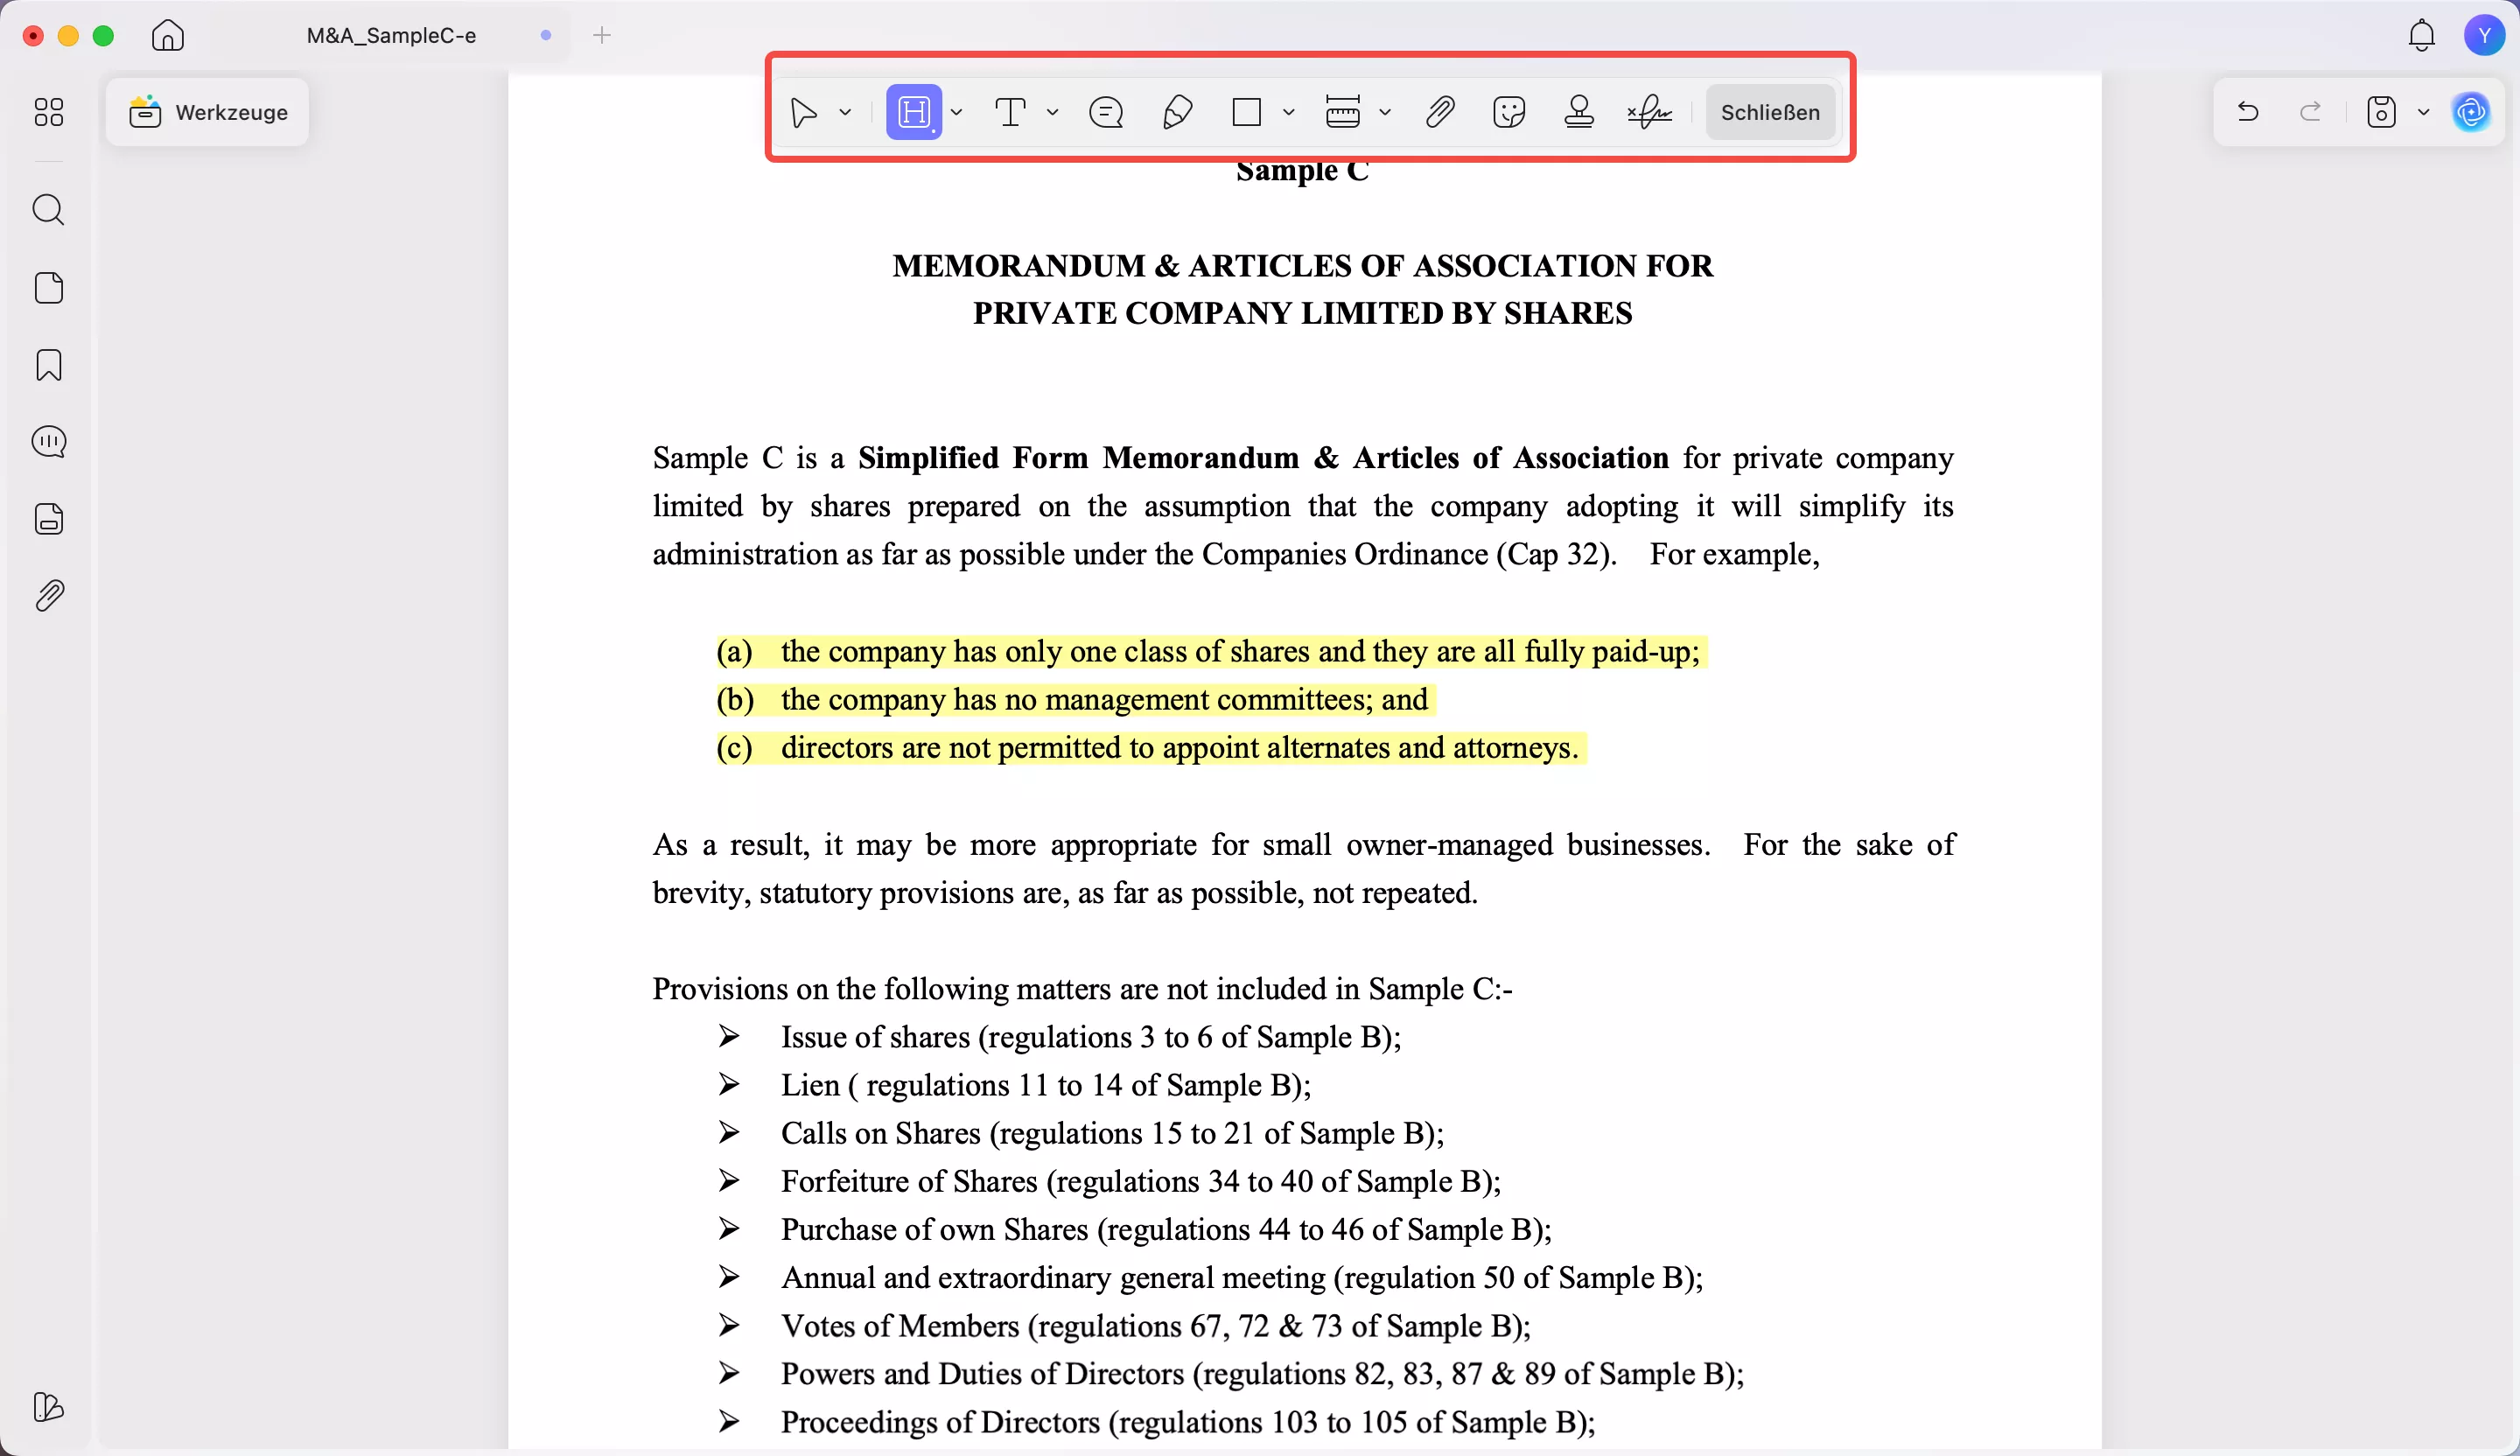Open the measurement tool dropdown arrow
2520x1456 pixels.
pos(1385,112)
